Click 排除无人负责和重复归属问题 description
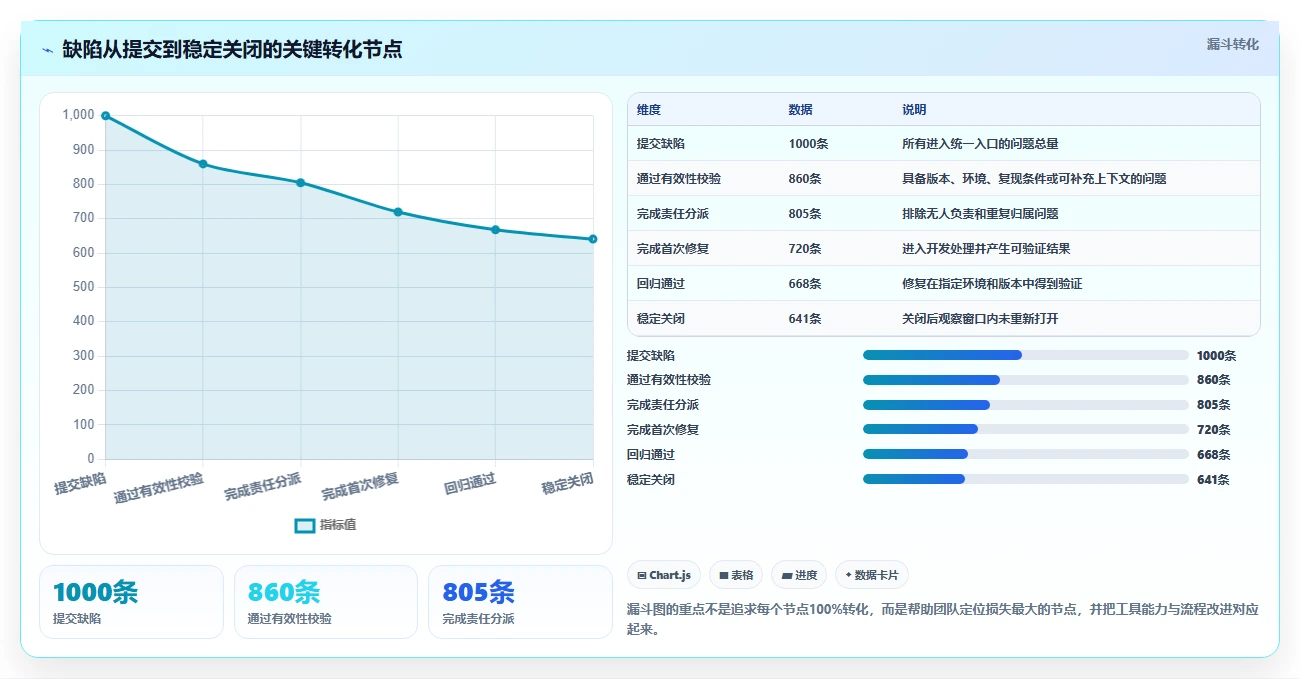The image size is (1300, 679). 980,214
